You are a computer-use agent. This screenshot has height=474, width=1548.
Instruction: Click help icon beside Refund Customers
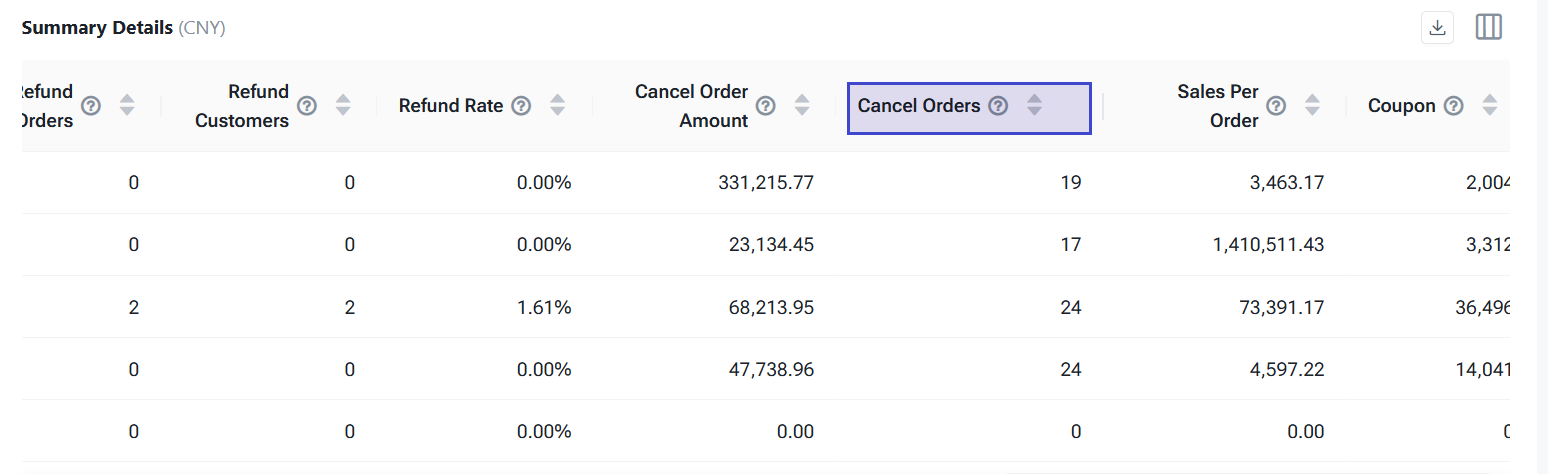tap(308, 106)
